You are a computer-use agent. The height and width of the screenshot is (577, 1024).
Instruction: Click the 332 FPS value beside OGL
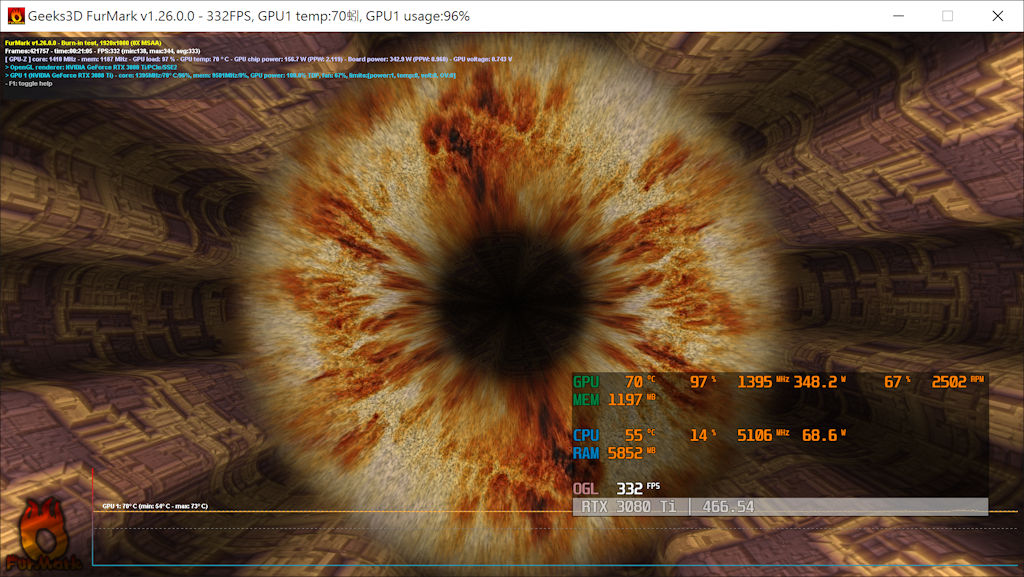pyautogui.click(x=638, y=488)
